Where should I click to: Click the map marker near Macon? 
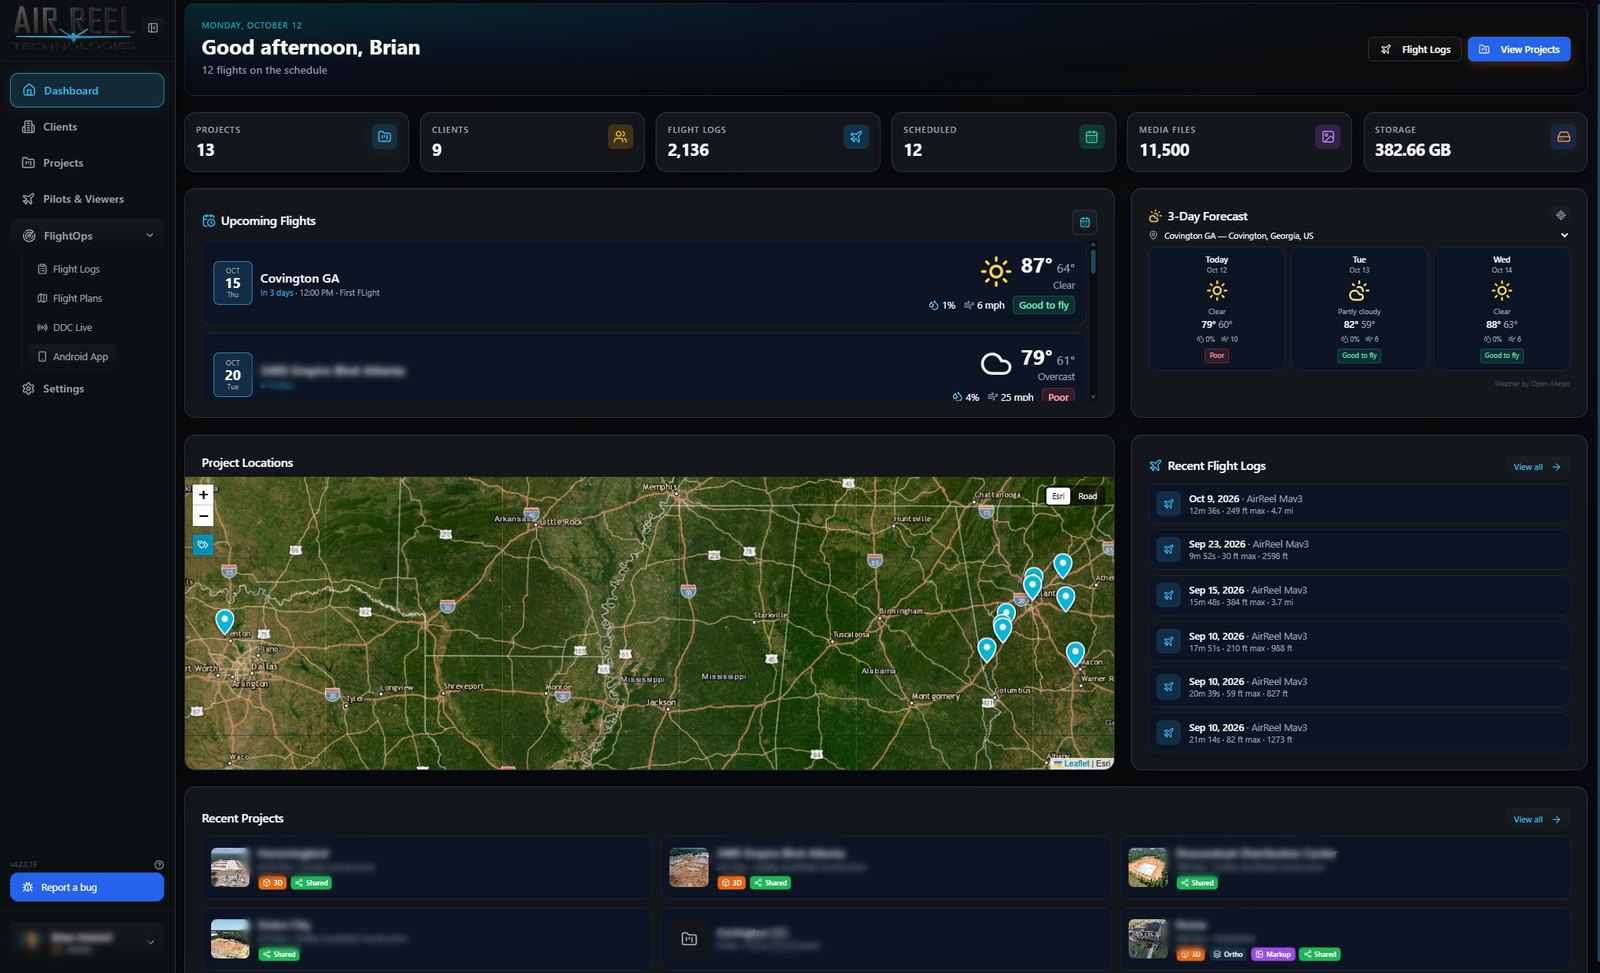point(1075,654)
